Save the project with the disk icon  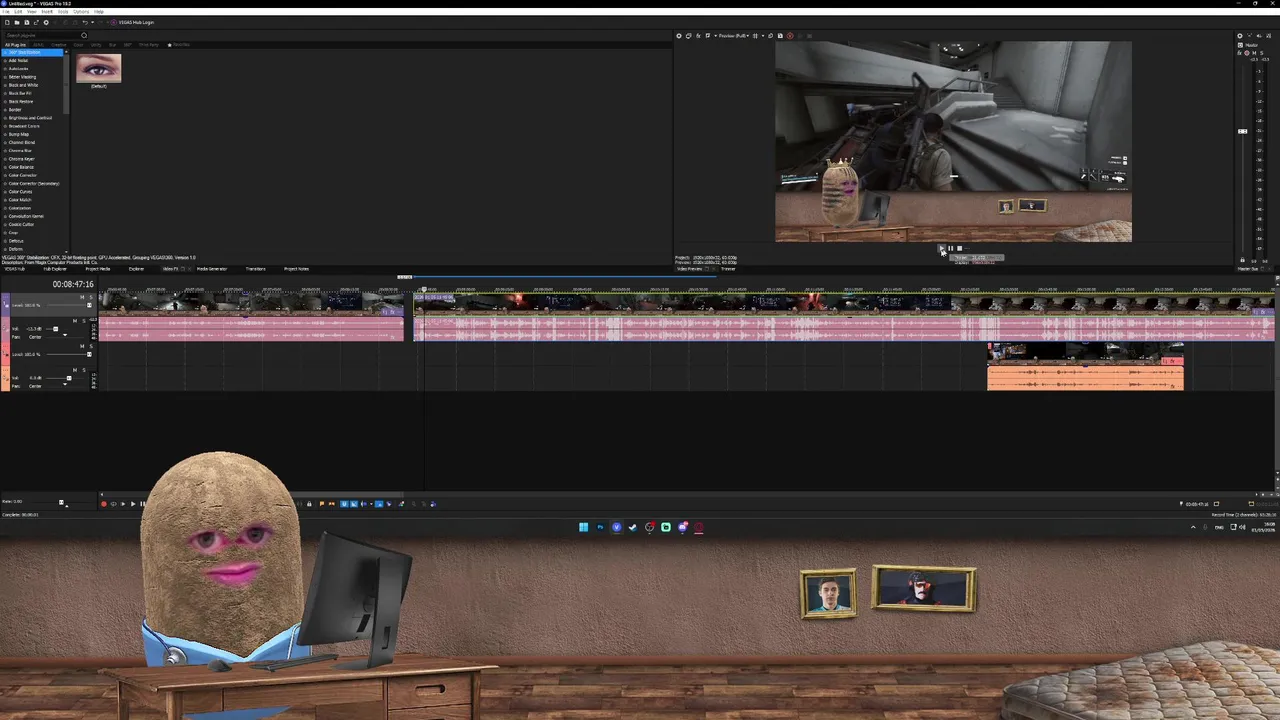tap(27, 22)
